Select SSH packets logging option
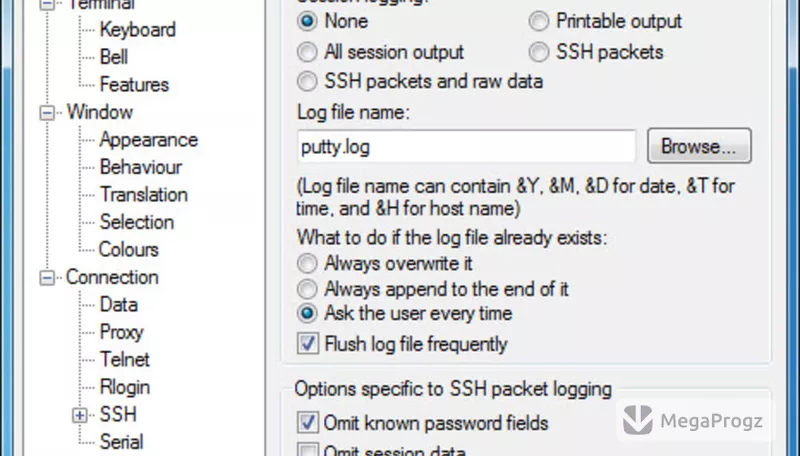 (x=539, y=52)
